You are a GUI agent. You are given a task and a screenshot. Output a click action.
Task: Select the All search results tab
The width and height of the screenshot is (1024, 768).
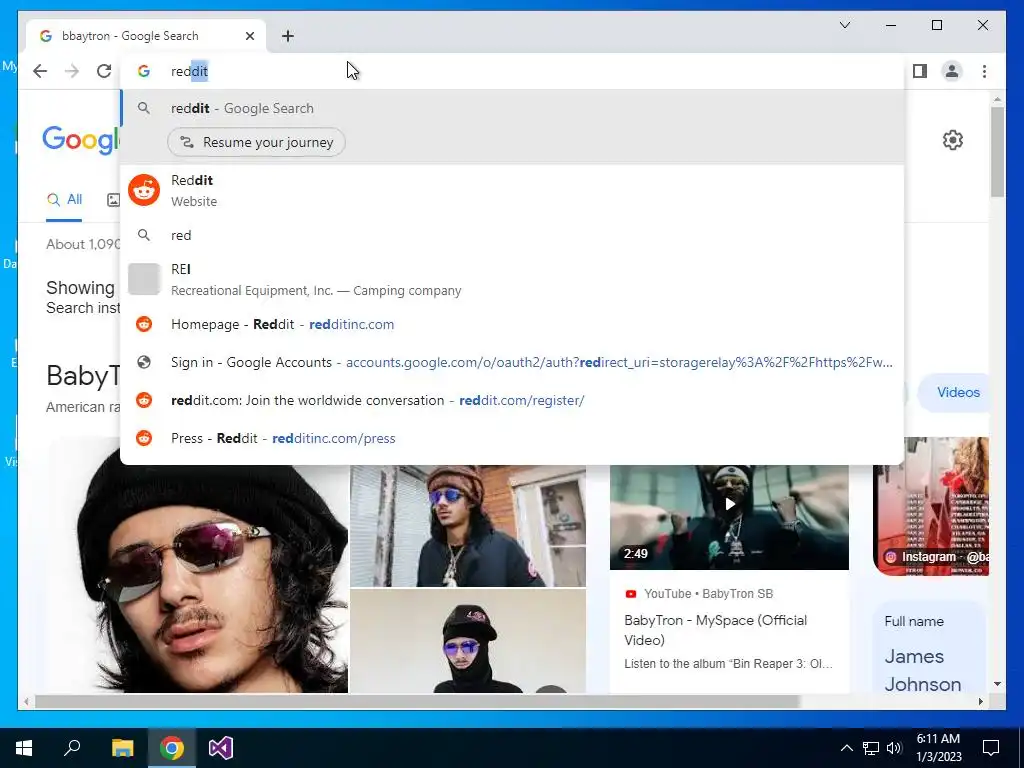(x=64, y=200)
